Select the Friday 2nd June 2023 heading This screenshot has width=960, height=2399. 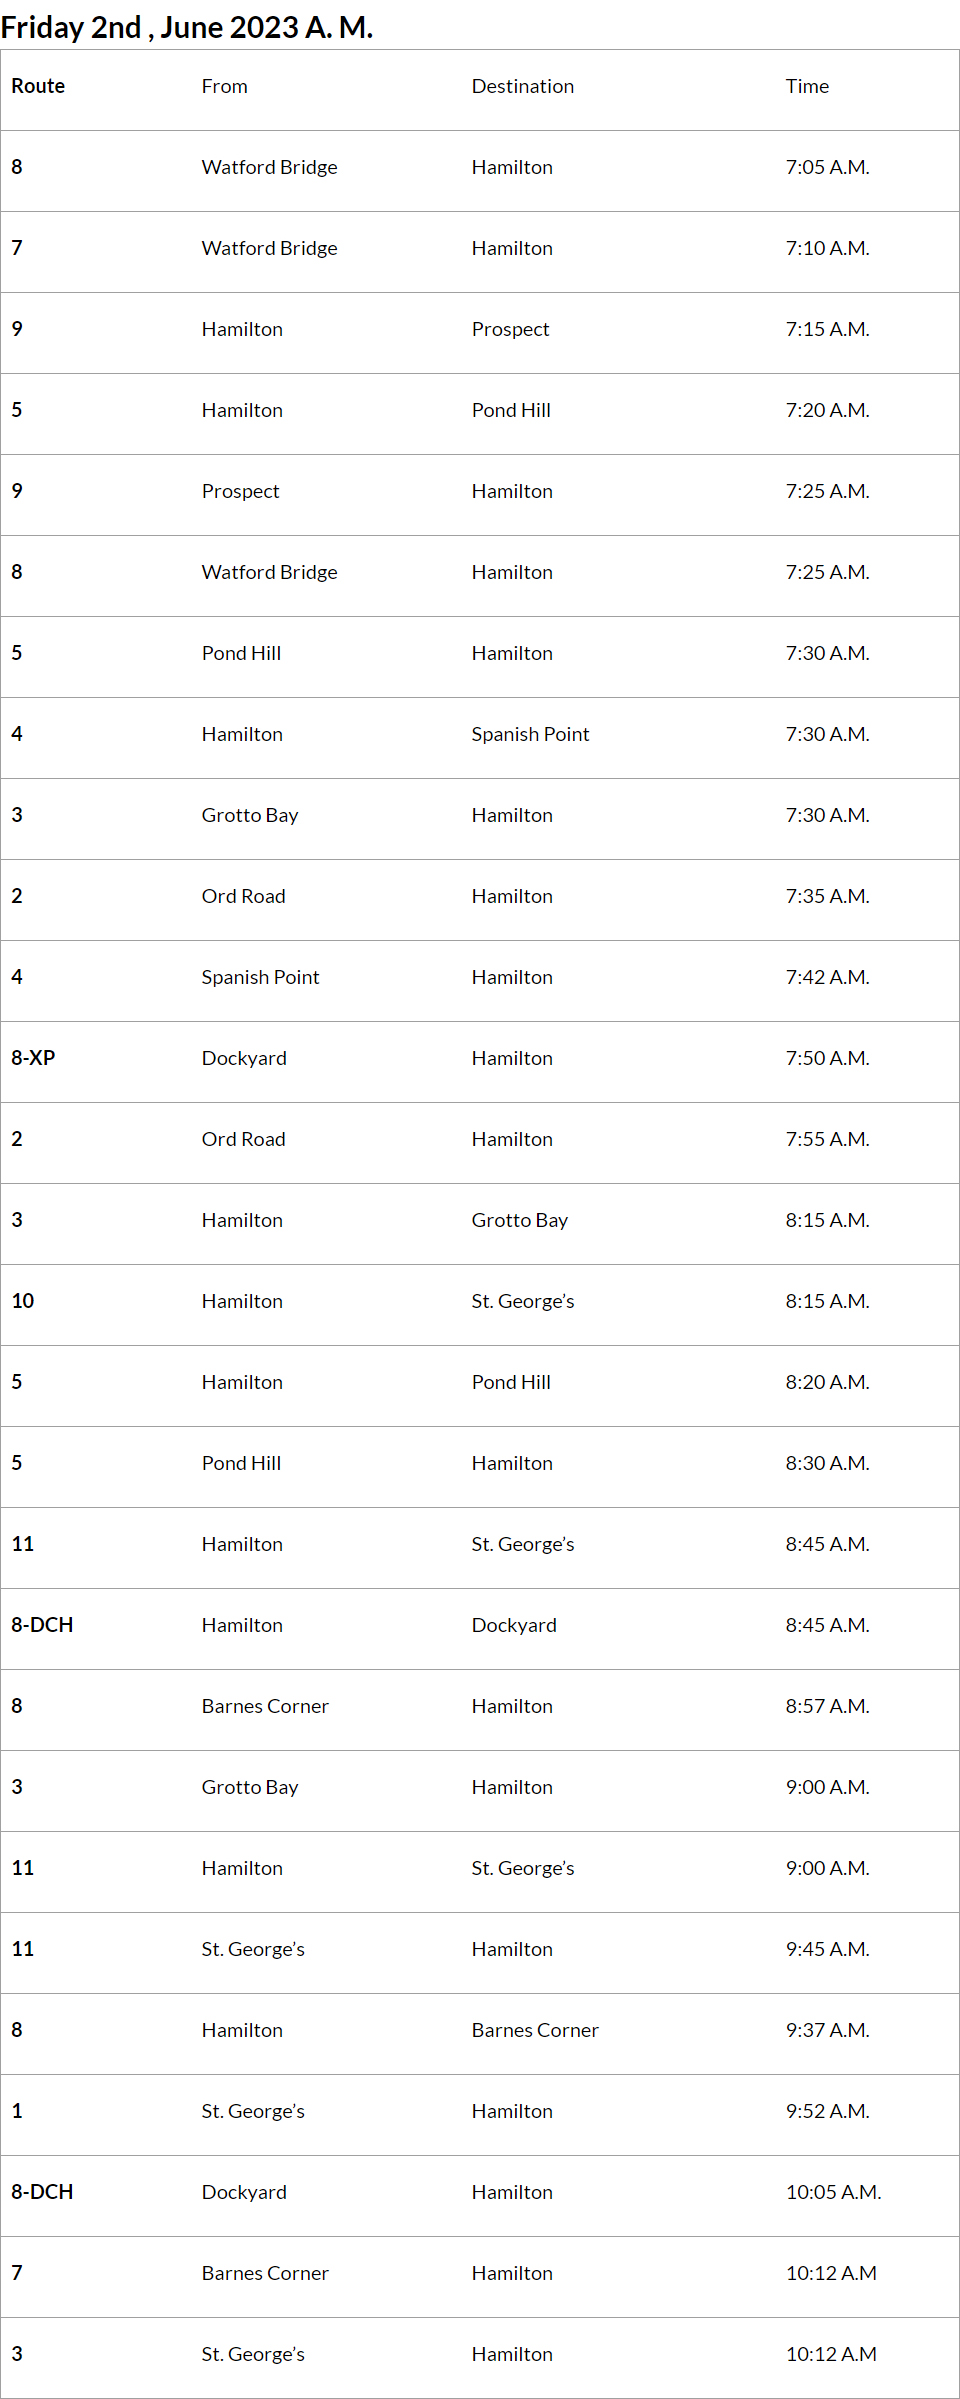click(x=187, y=27)
